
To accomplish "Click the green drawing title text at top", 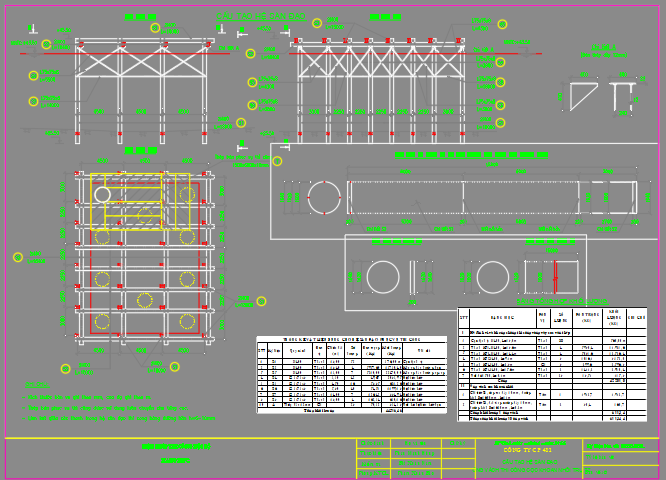I will tap(261, 17).
